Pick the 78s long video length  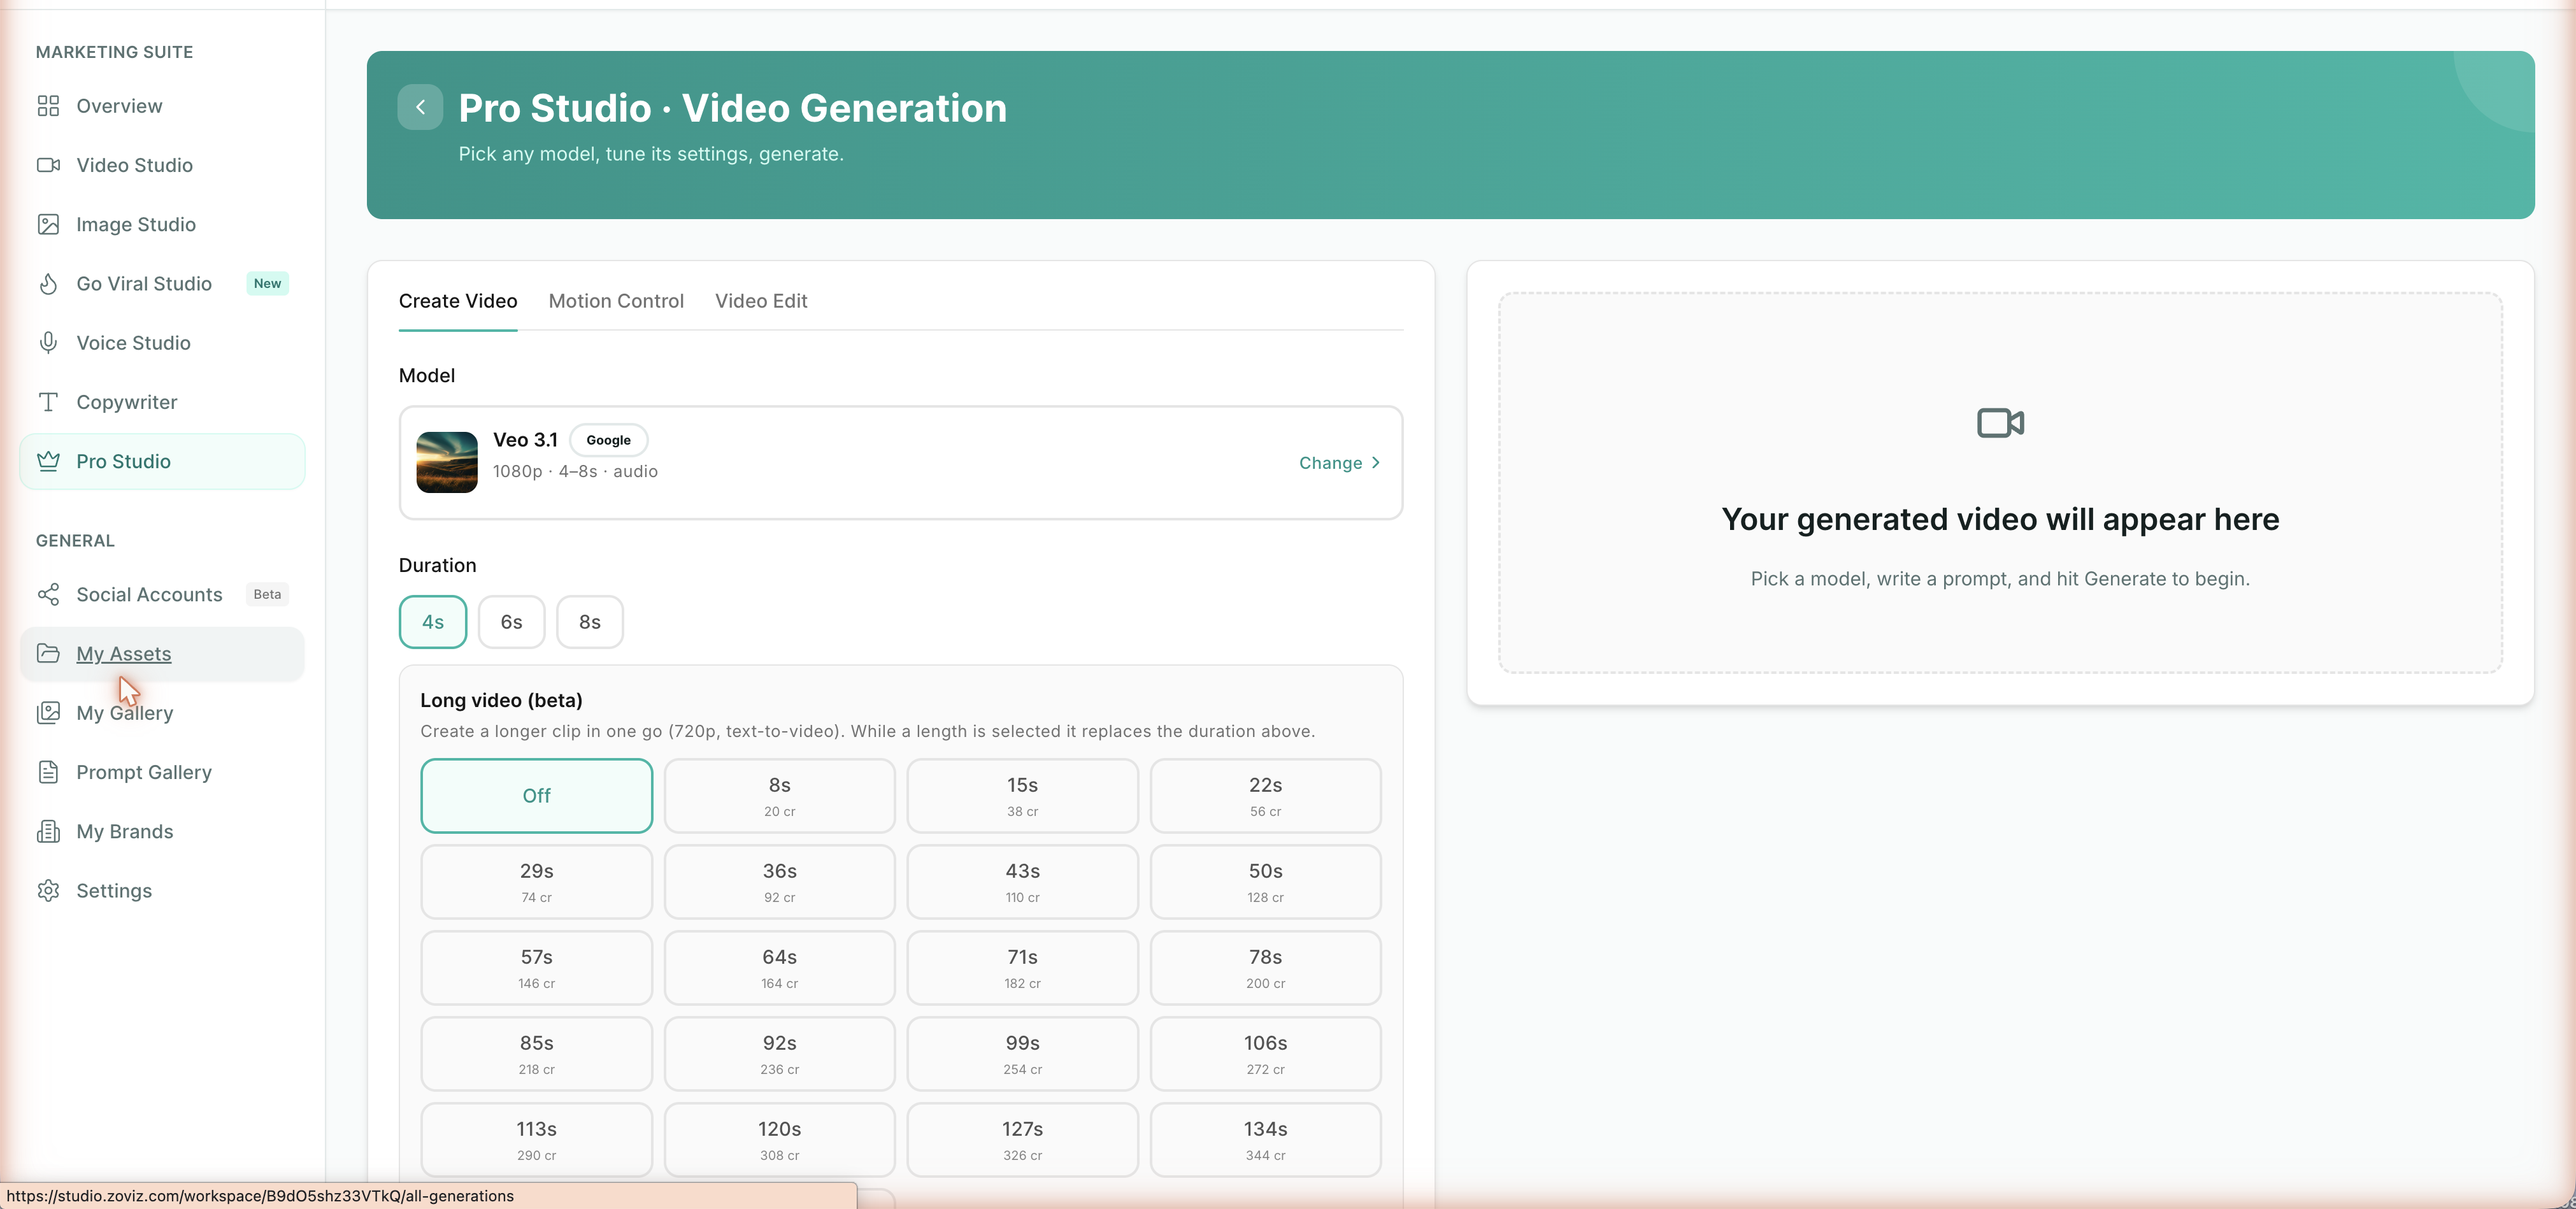pos(1265,968)
